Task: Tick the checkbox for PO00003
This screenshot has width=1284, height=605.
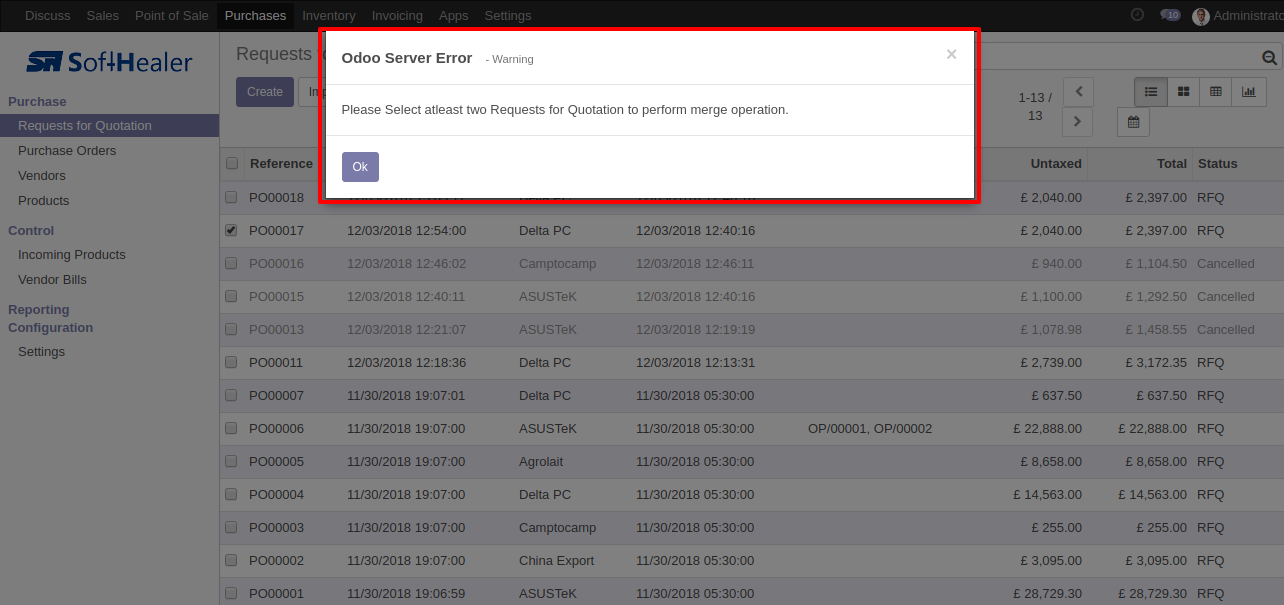Action: click(231, 527)
